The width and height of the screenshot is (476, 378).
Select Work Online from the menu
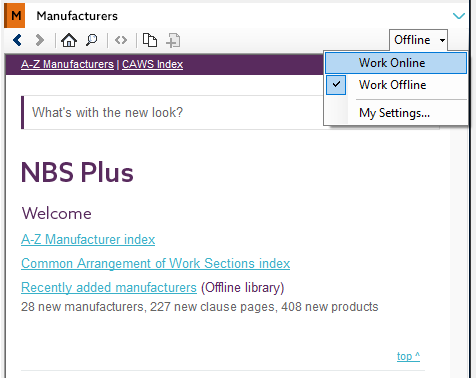click(396, 63)
